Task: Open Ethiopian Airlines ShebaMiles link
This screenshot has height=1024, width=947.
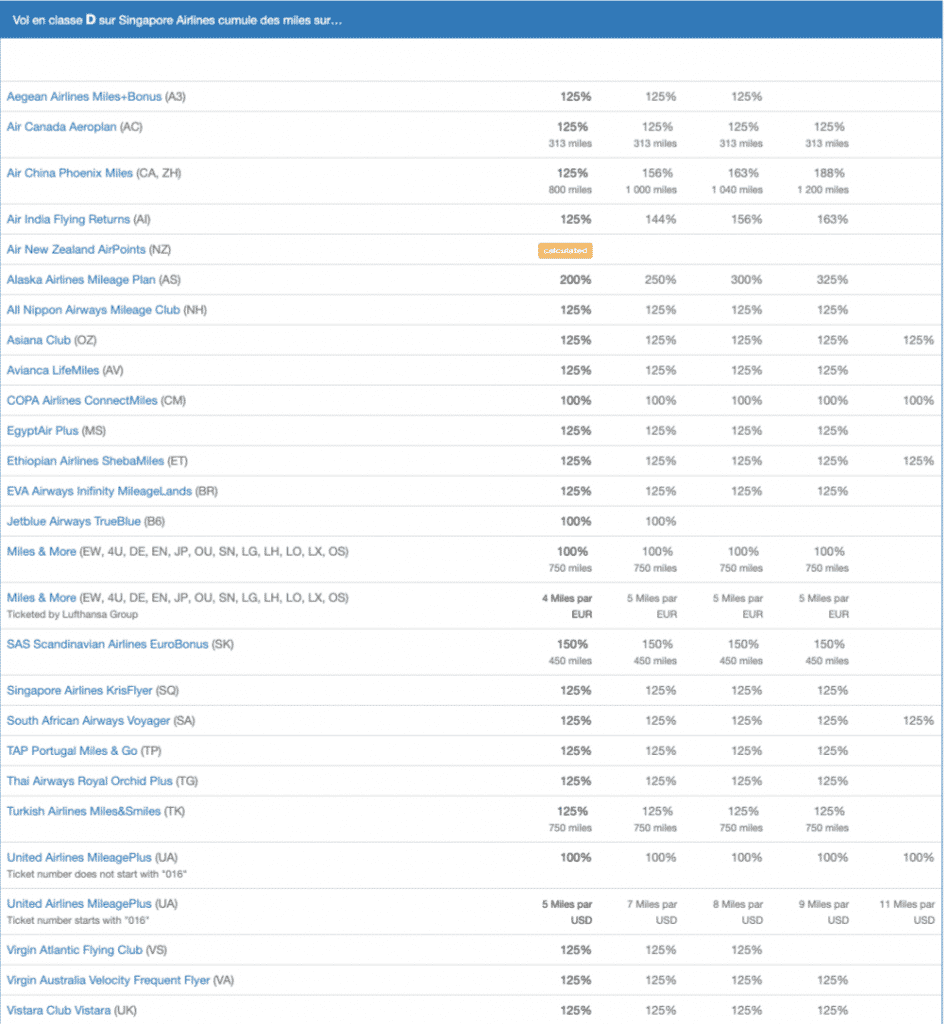Action: pos(85,461)
